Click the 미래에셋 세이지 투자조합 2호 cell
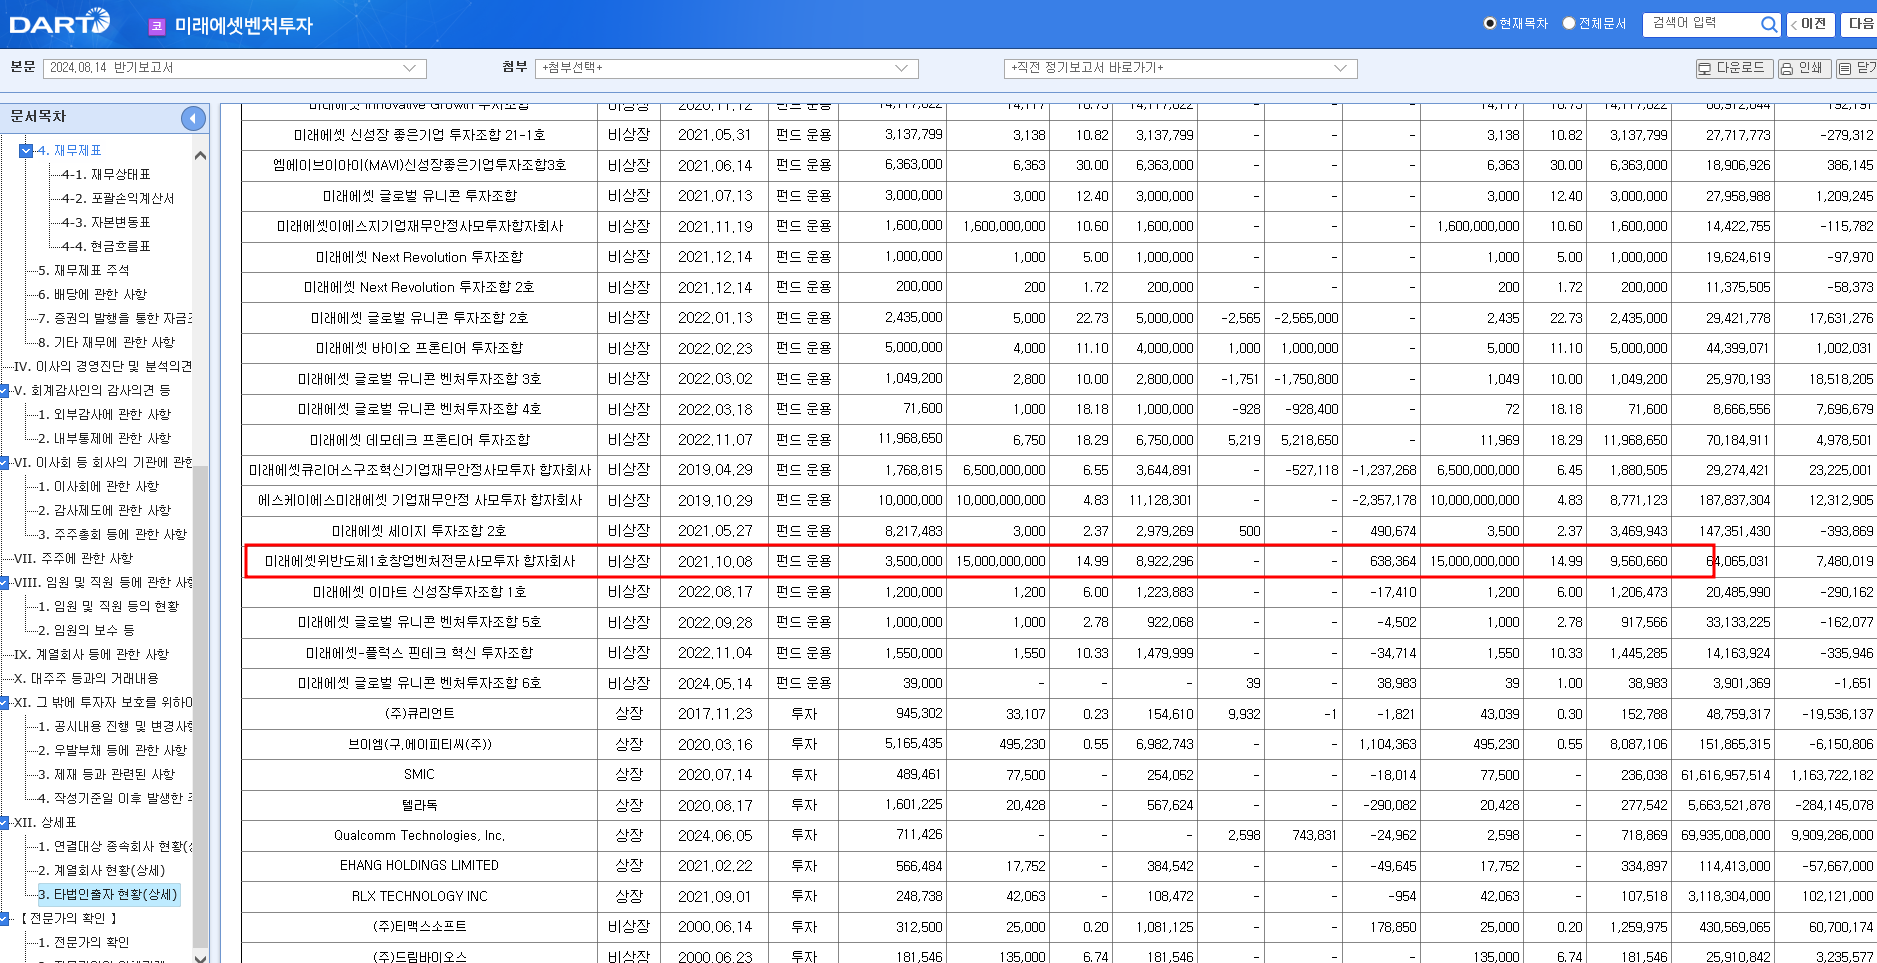 point(420,531)
